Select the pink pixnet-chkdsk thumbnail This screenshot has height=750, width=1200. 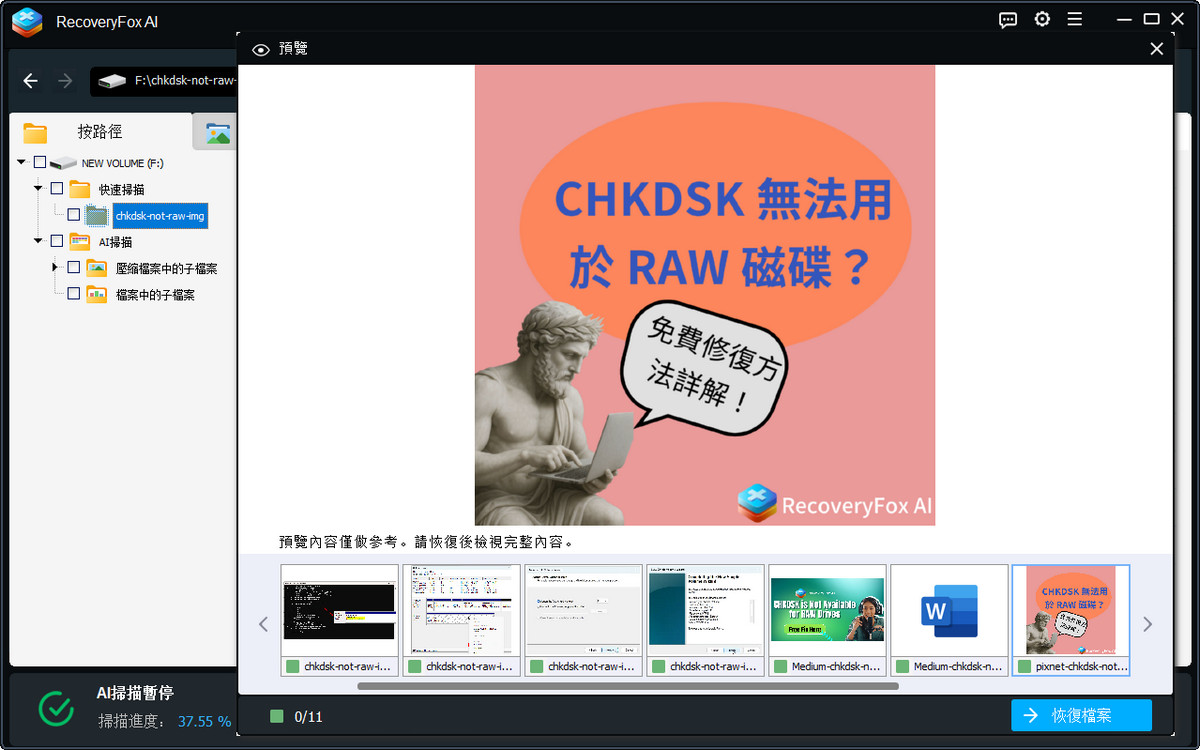click(x=1072, y=610)
